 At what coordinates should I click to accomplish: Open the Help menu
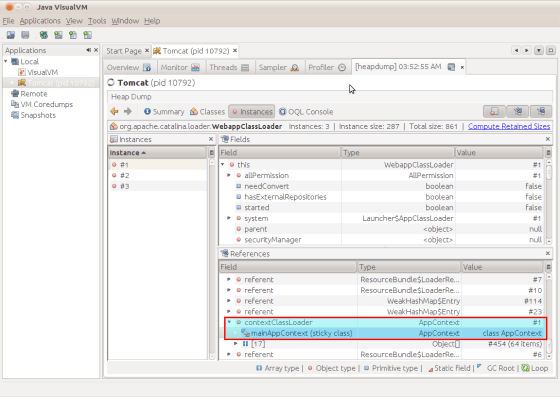pyautogui.click(x=152, y=21)
